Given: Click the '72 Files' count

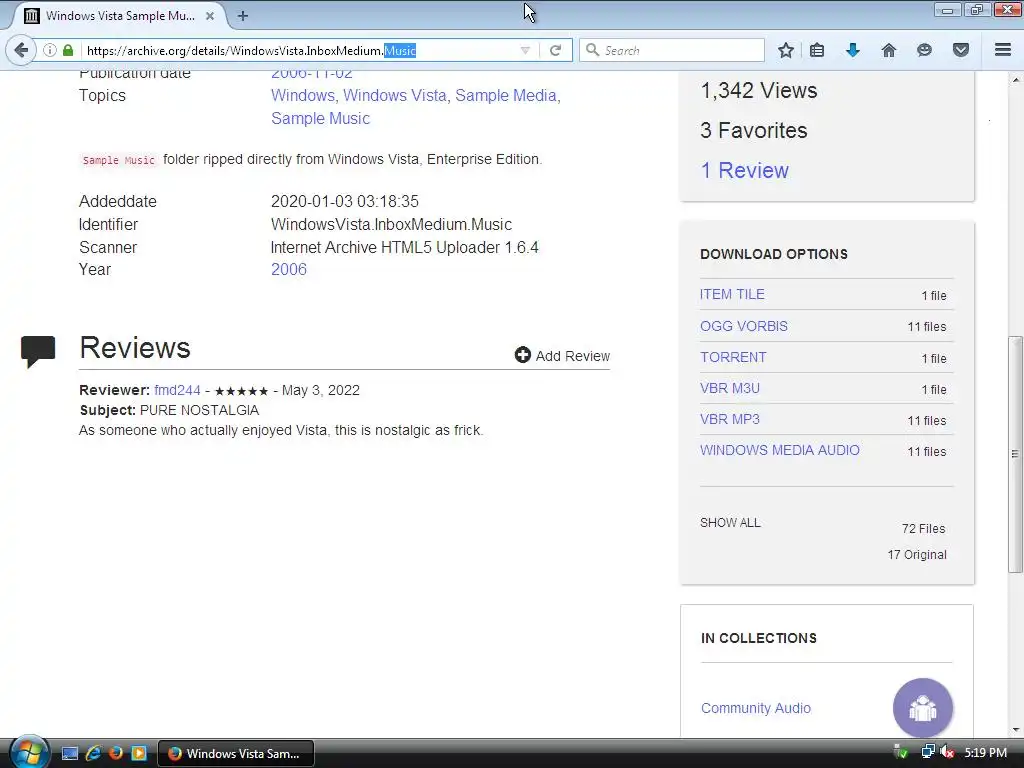Looking at the screenshot, I should [923, 528].
